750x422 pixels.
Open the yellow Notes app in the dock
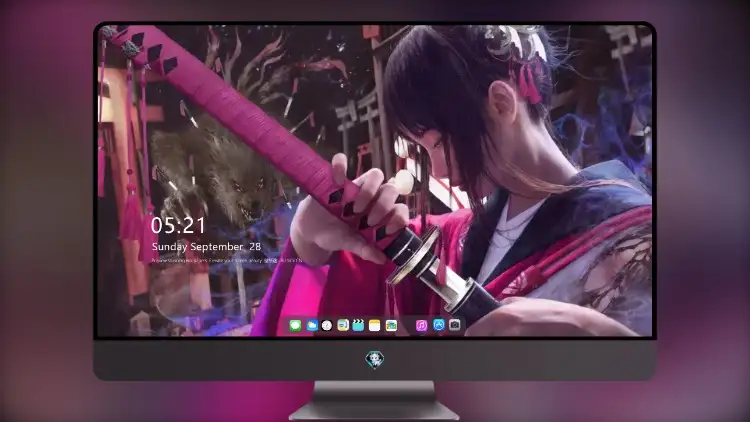[x=375, y=326]
